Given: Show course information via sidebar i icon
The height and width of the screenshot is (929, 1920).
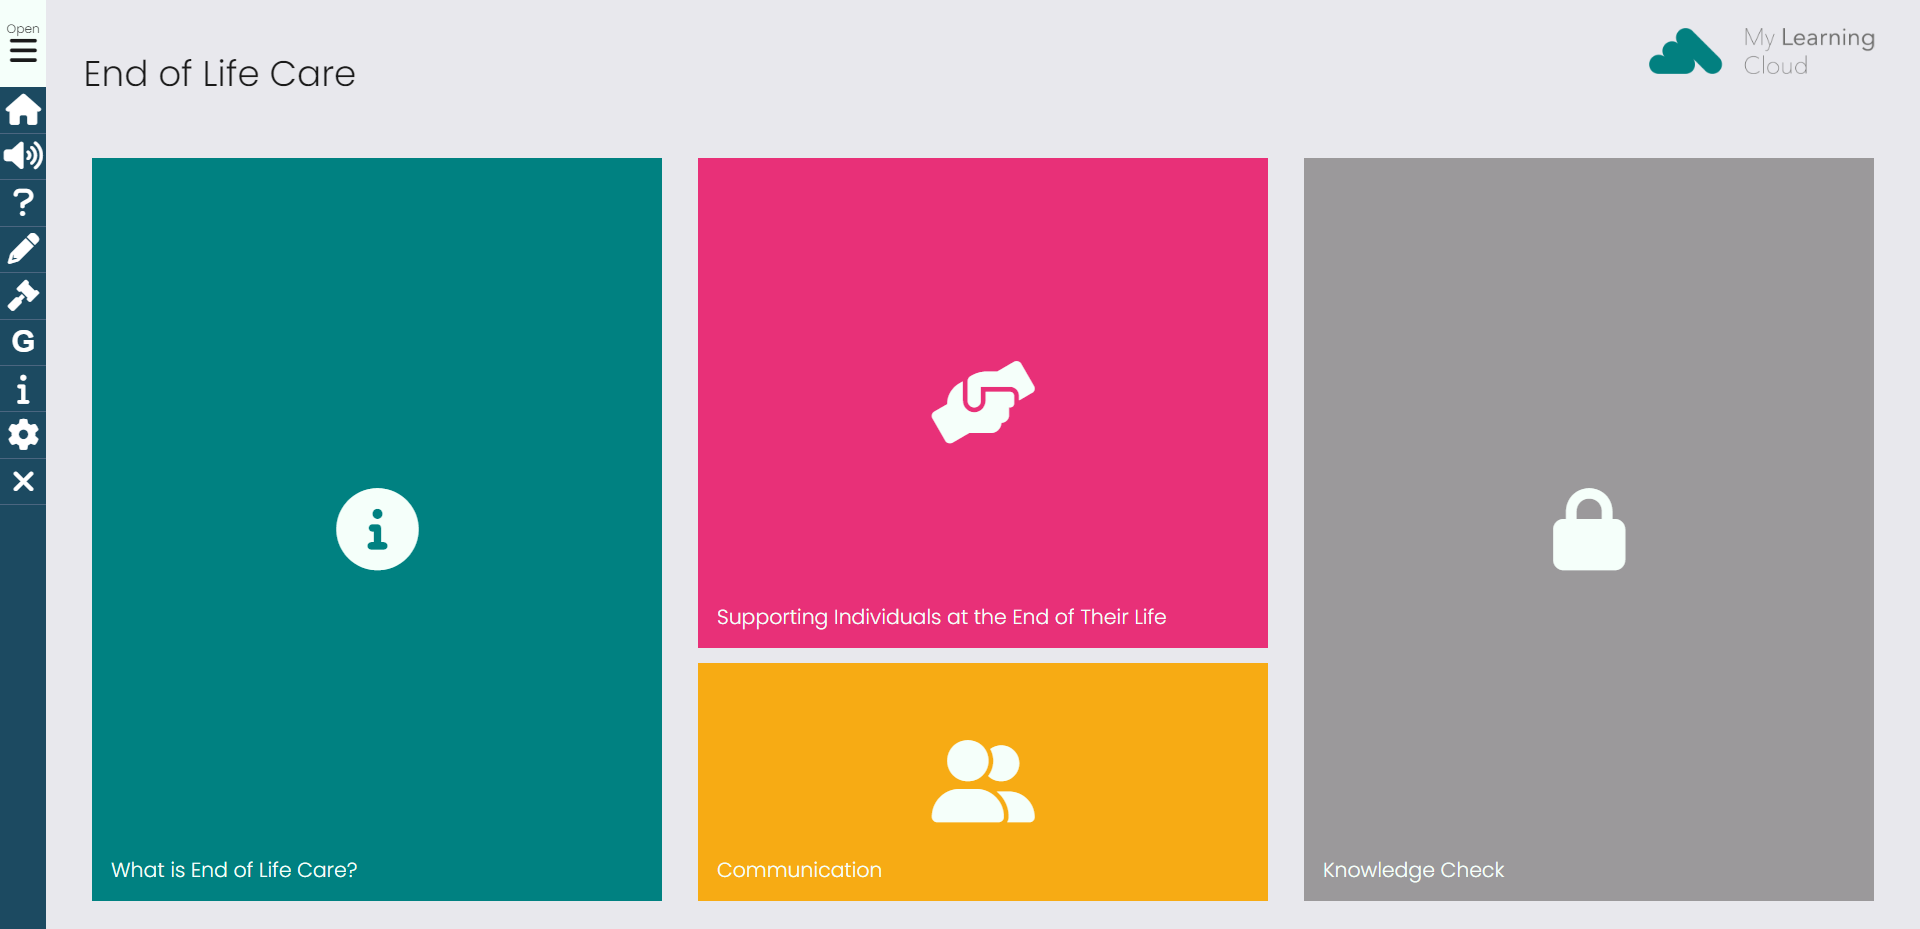Looking at the screenshot, I should 23,388.
